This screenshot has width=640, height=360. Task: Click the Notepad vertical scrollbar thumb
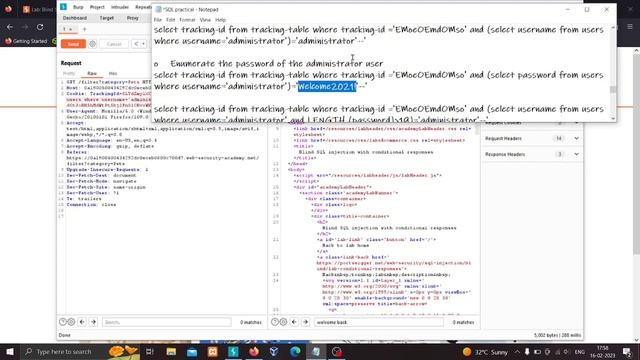(613, 89)
